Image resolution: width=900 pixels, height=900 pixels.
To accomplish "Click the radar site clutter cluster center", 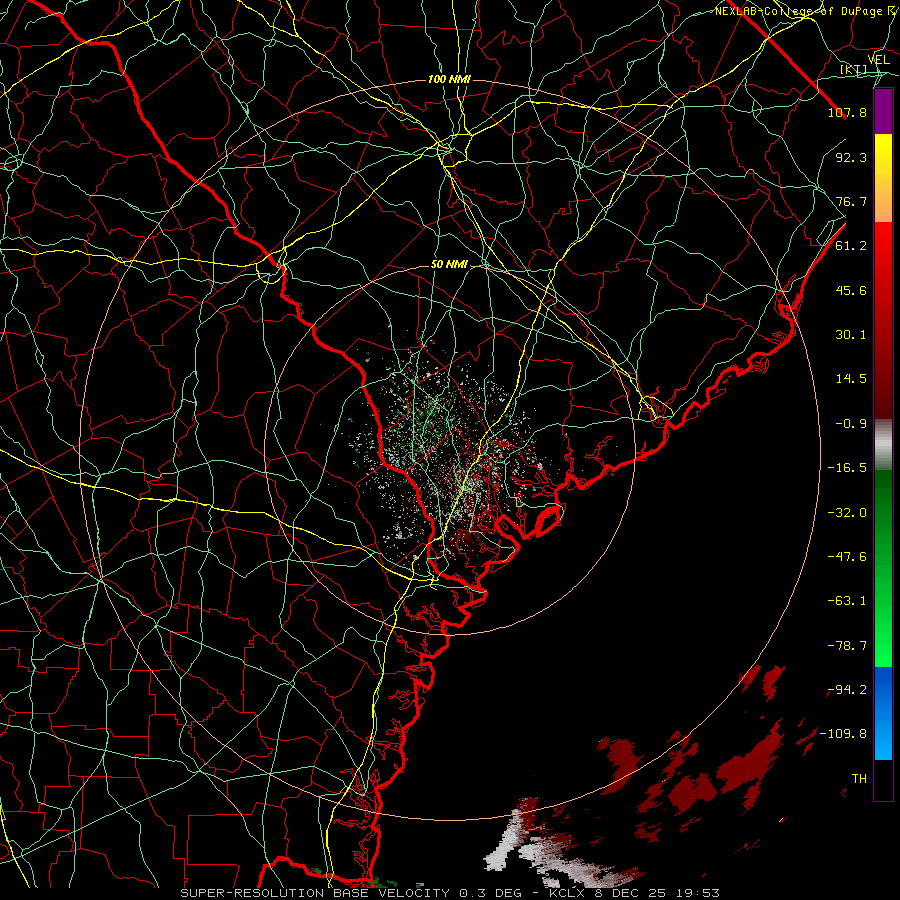I will point(451,451).
